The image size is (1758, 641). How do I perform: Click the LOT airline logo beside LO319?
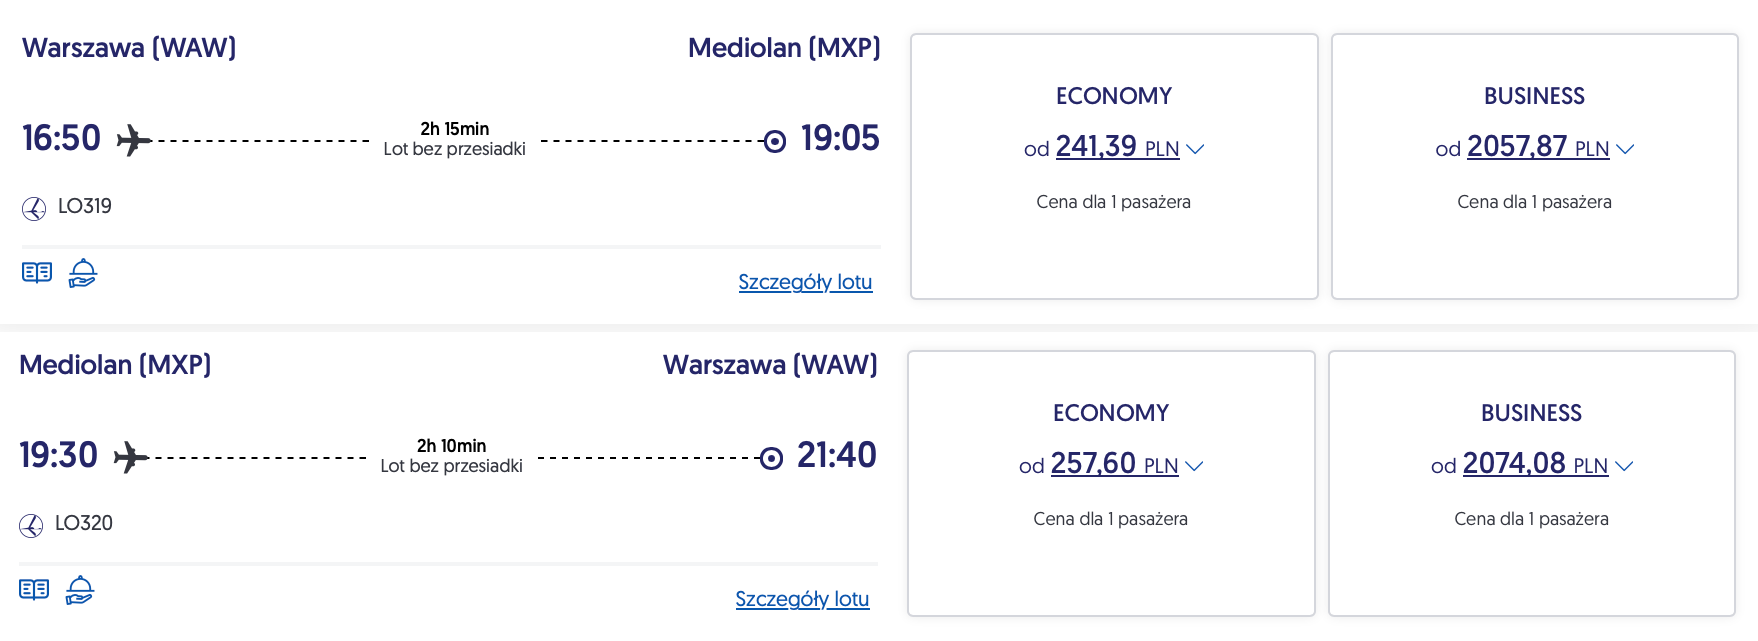click(x=34, y=208)
